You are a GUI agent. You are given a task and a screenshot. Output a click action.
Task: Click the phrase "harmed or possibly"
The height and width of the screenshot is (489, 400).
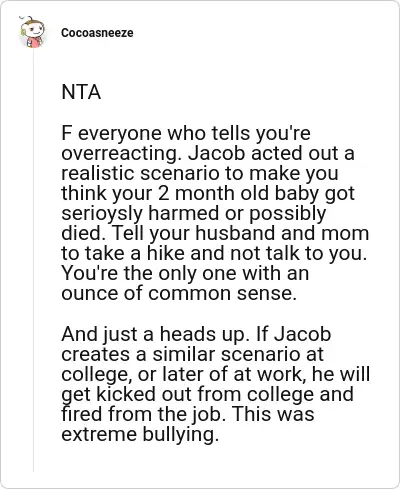pos(237,214)
